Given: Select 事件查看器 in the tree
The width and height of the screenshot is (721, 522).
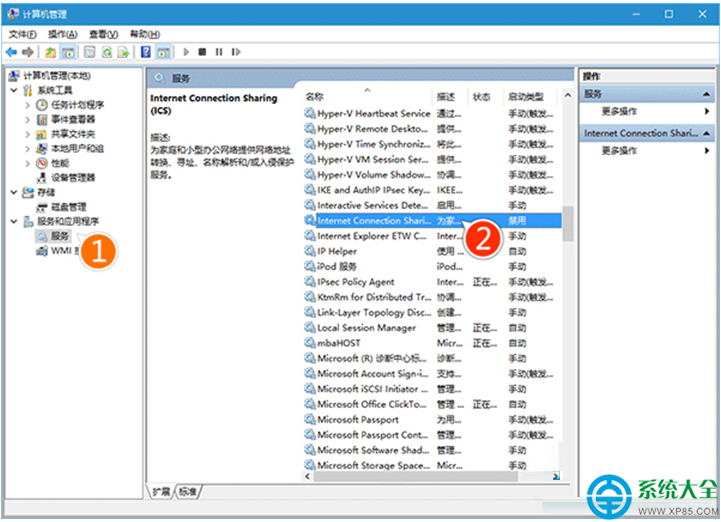Looking at the screenshot, I should tap(73, 120).
